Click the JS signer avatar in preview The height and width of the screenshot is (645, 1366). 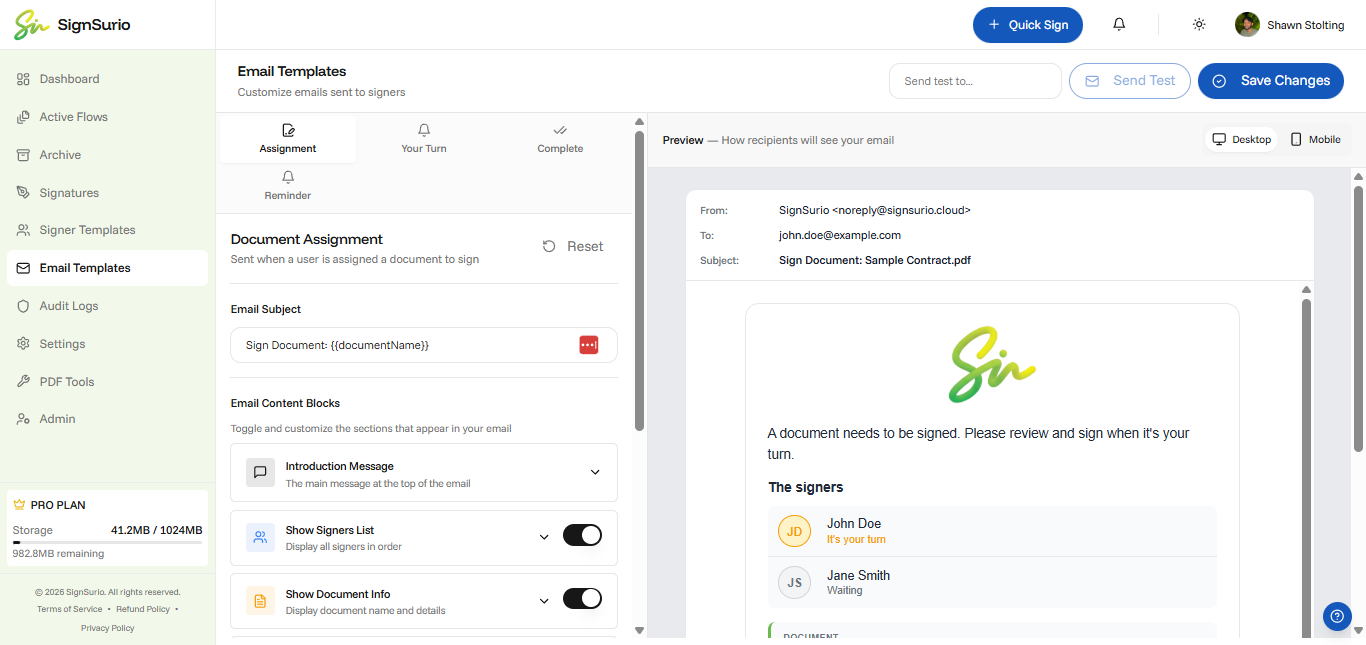tap(794, 582)
